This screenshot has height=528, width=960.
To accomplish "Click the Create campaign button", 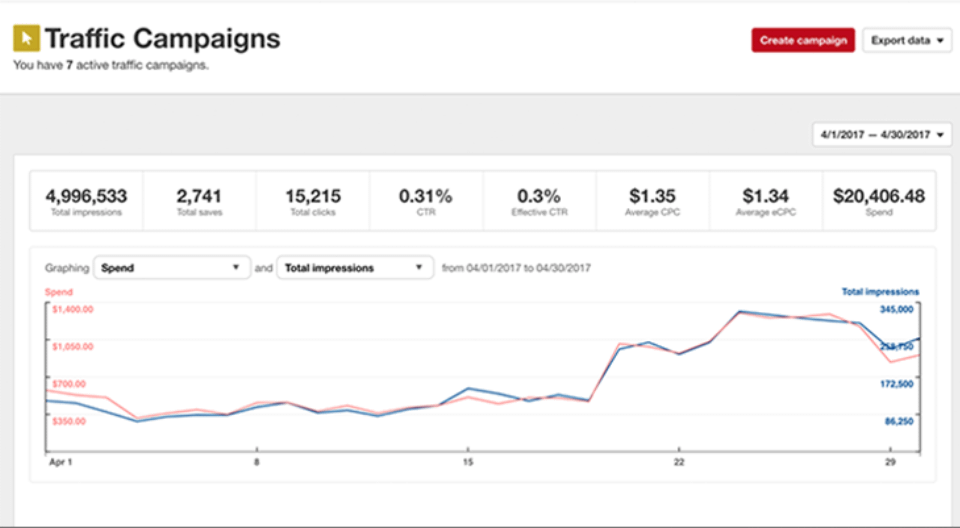I will [803, 40].
